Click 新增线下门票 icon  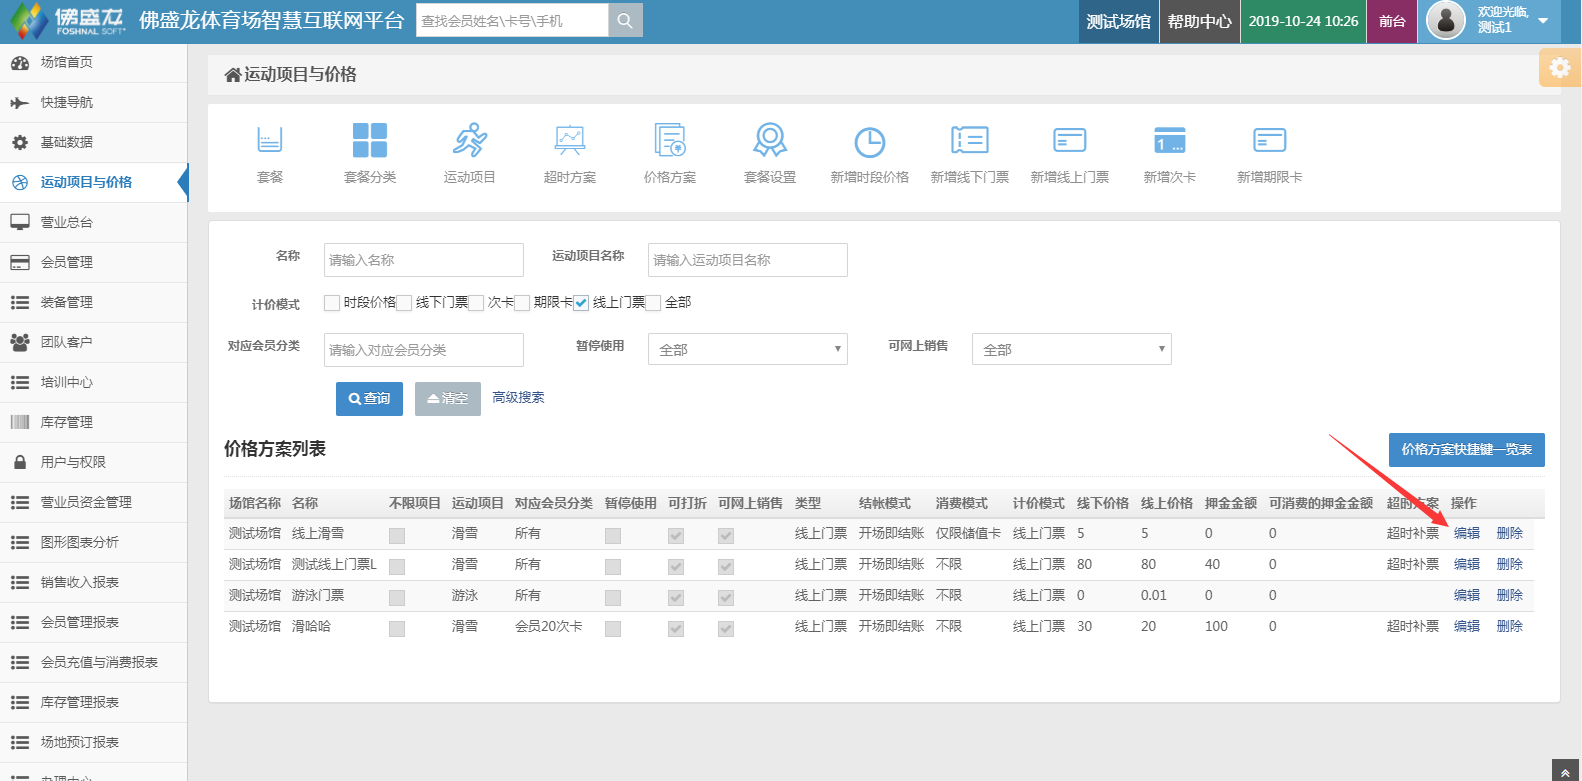tap(970, 140)
